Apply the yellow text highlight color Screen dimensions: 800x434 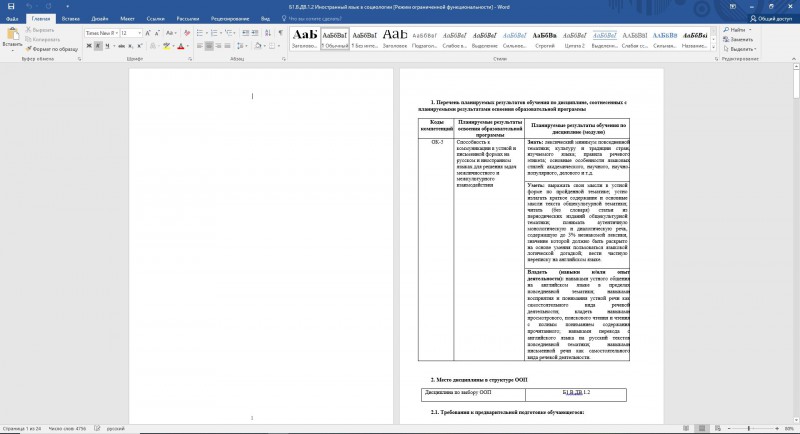pos(166,46)
